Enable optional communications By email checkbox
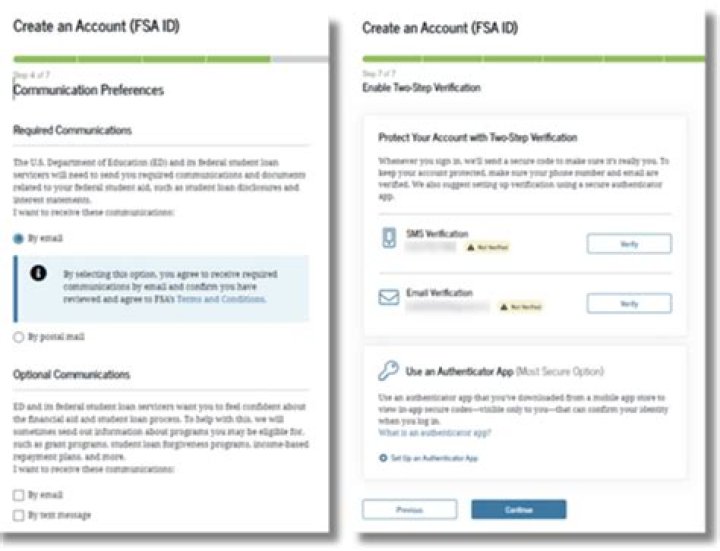 click(x=18, y=495)
